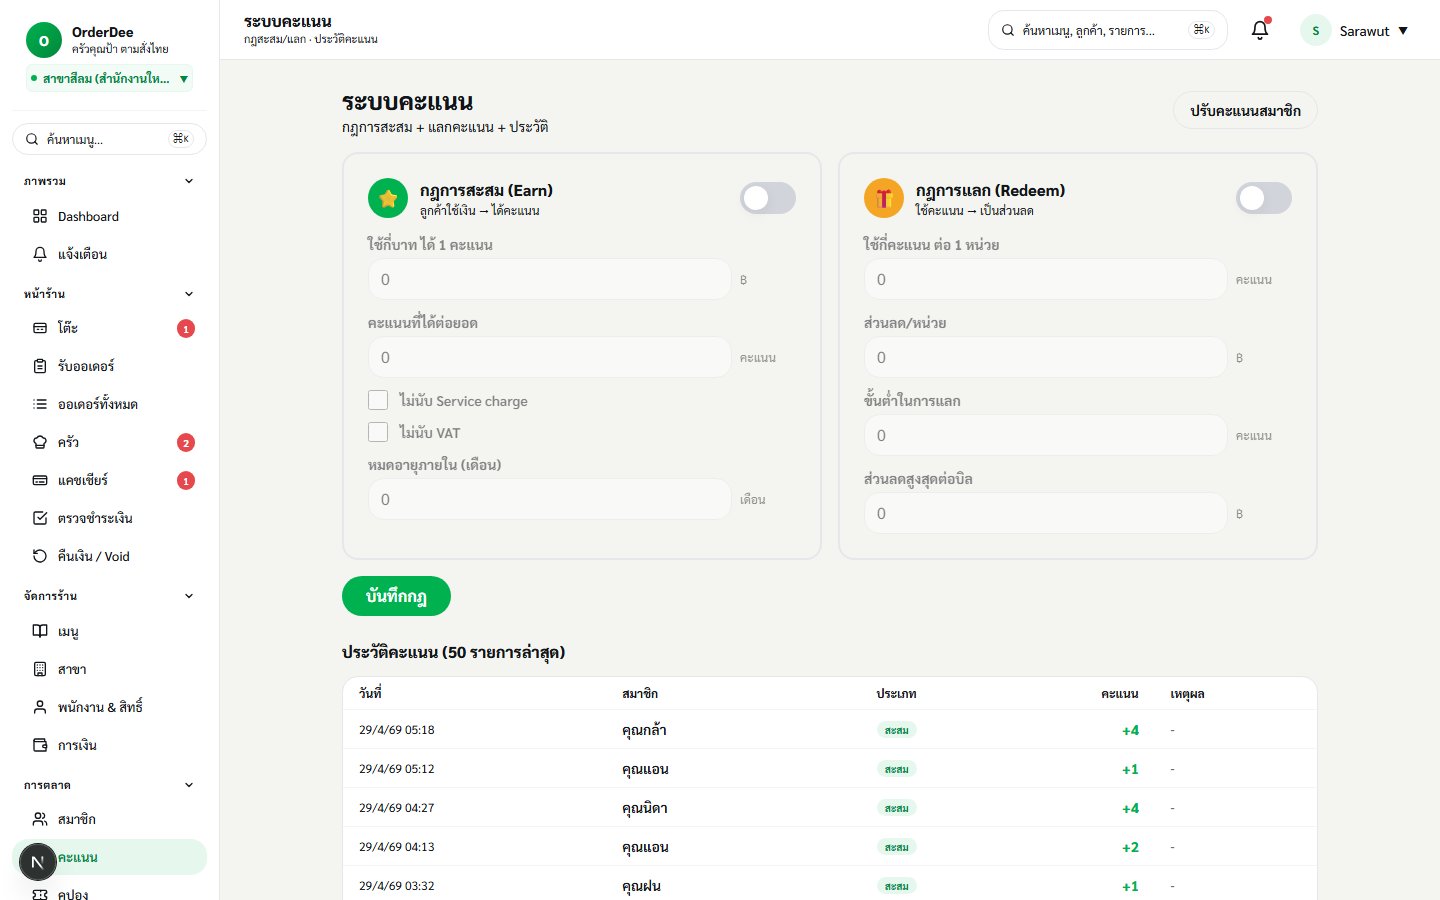Open the ออเดอร์ทั้งหมด menu item
Image resolution: width=1440 pixels, height=900 pixels.
click(109, 404)
